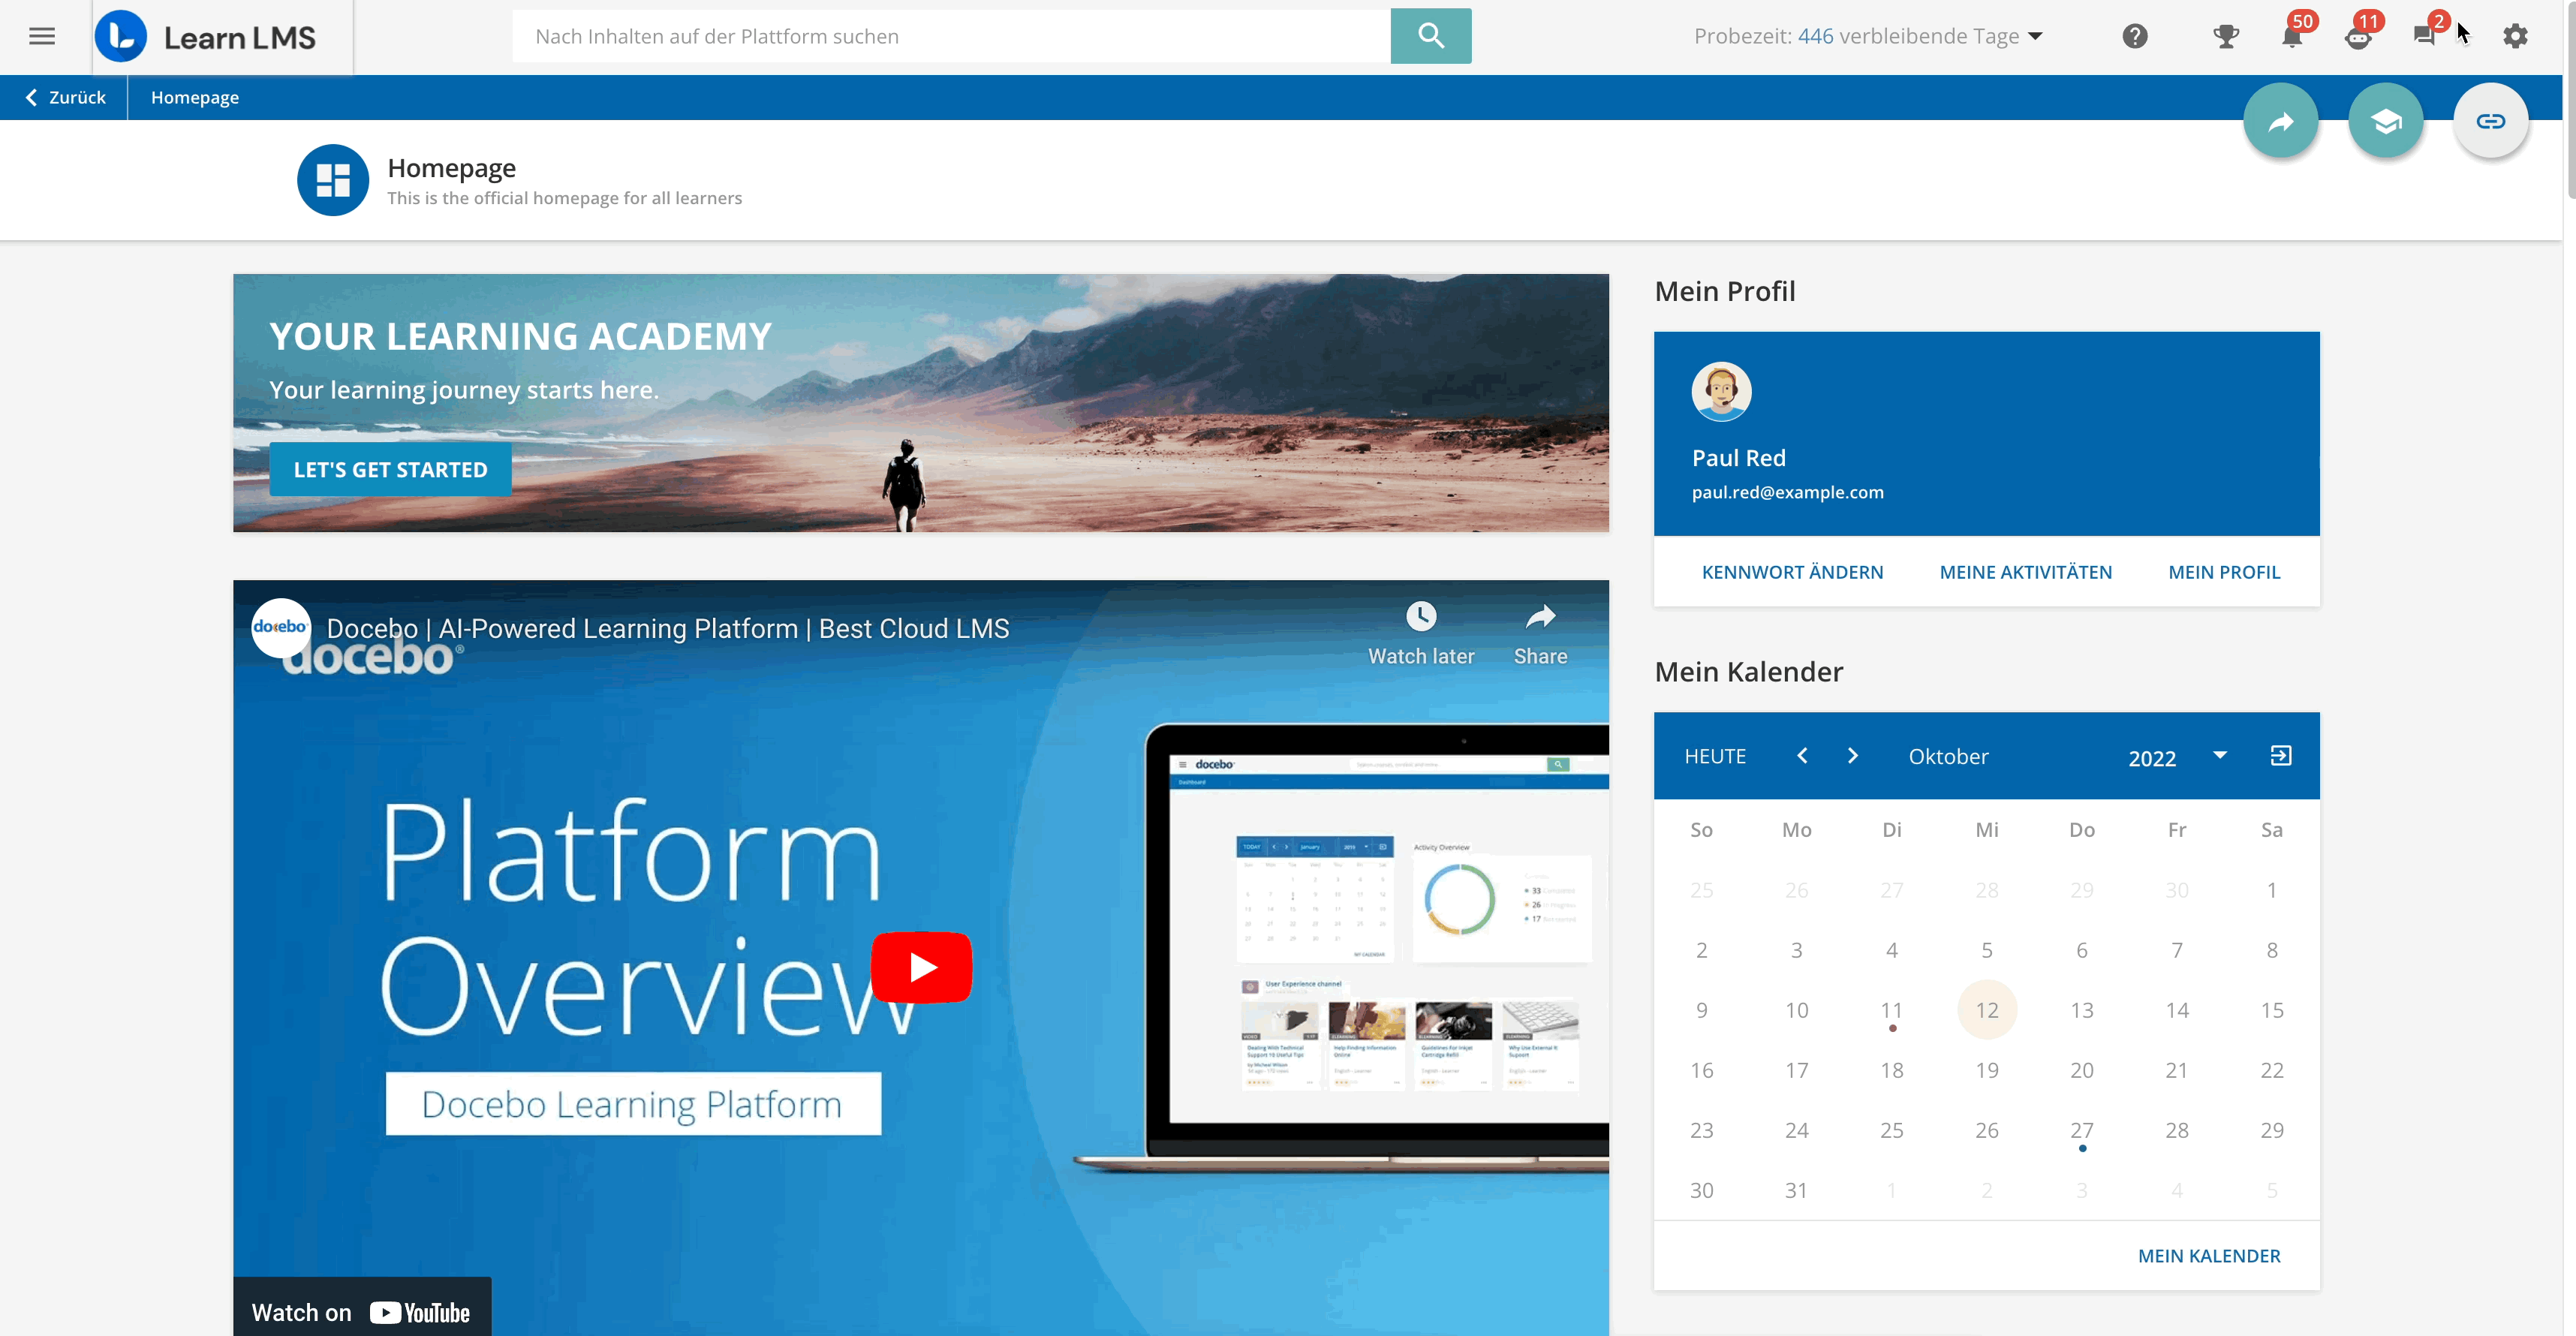Select October 23 in the calendar
The image size is (2576, 1336).
pos(1701,1130)
